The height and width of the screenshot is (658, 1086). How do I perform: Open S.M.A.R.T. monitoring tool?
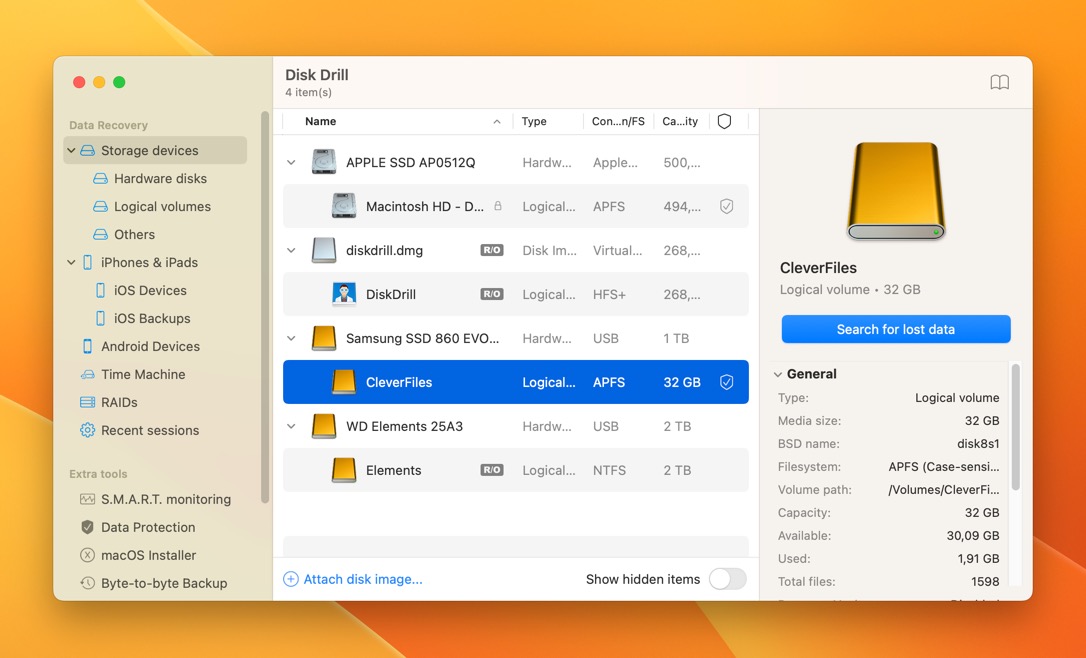click(166, 499)
